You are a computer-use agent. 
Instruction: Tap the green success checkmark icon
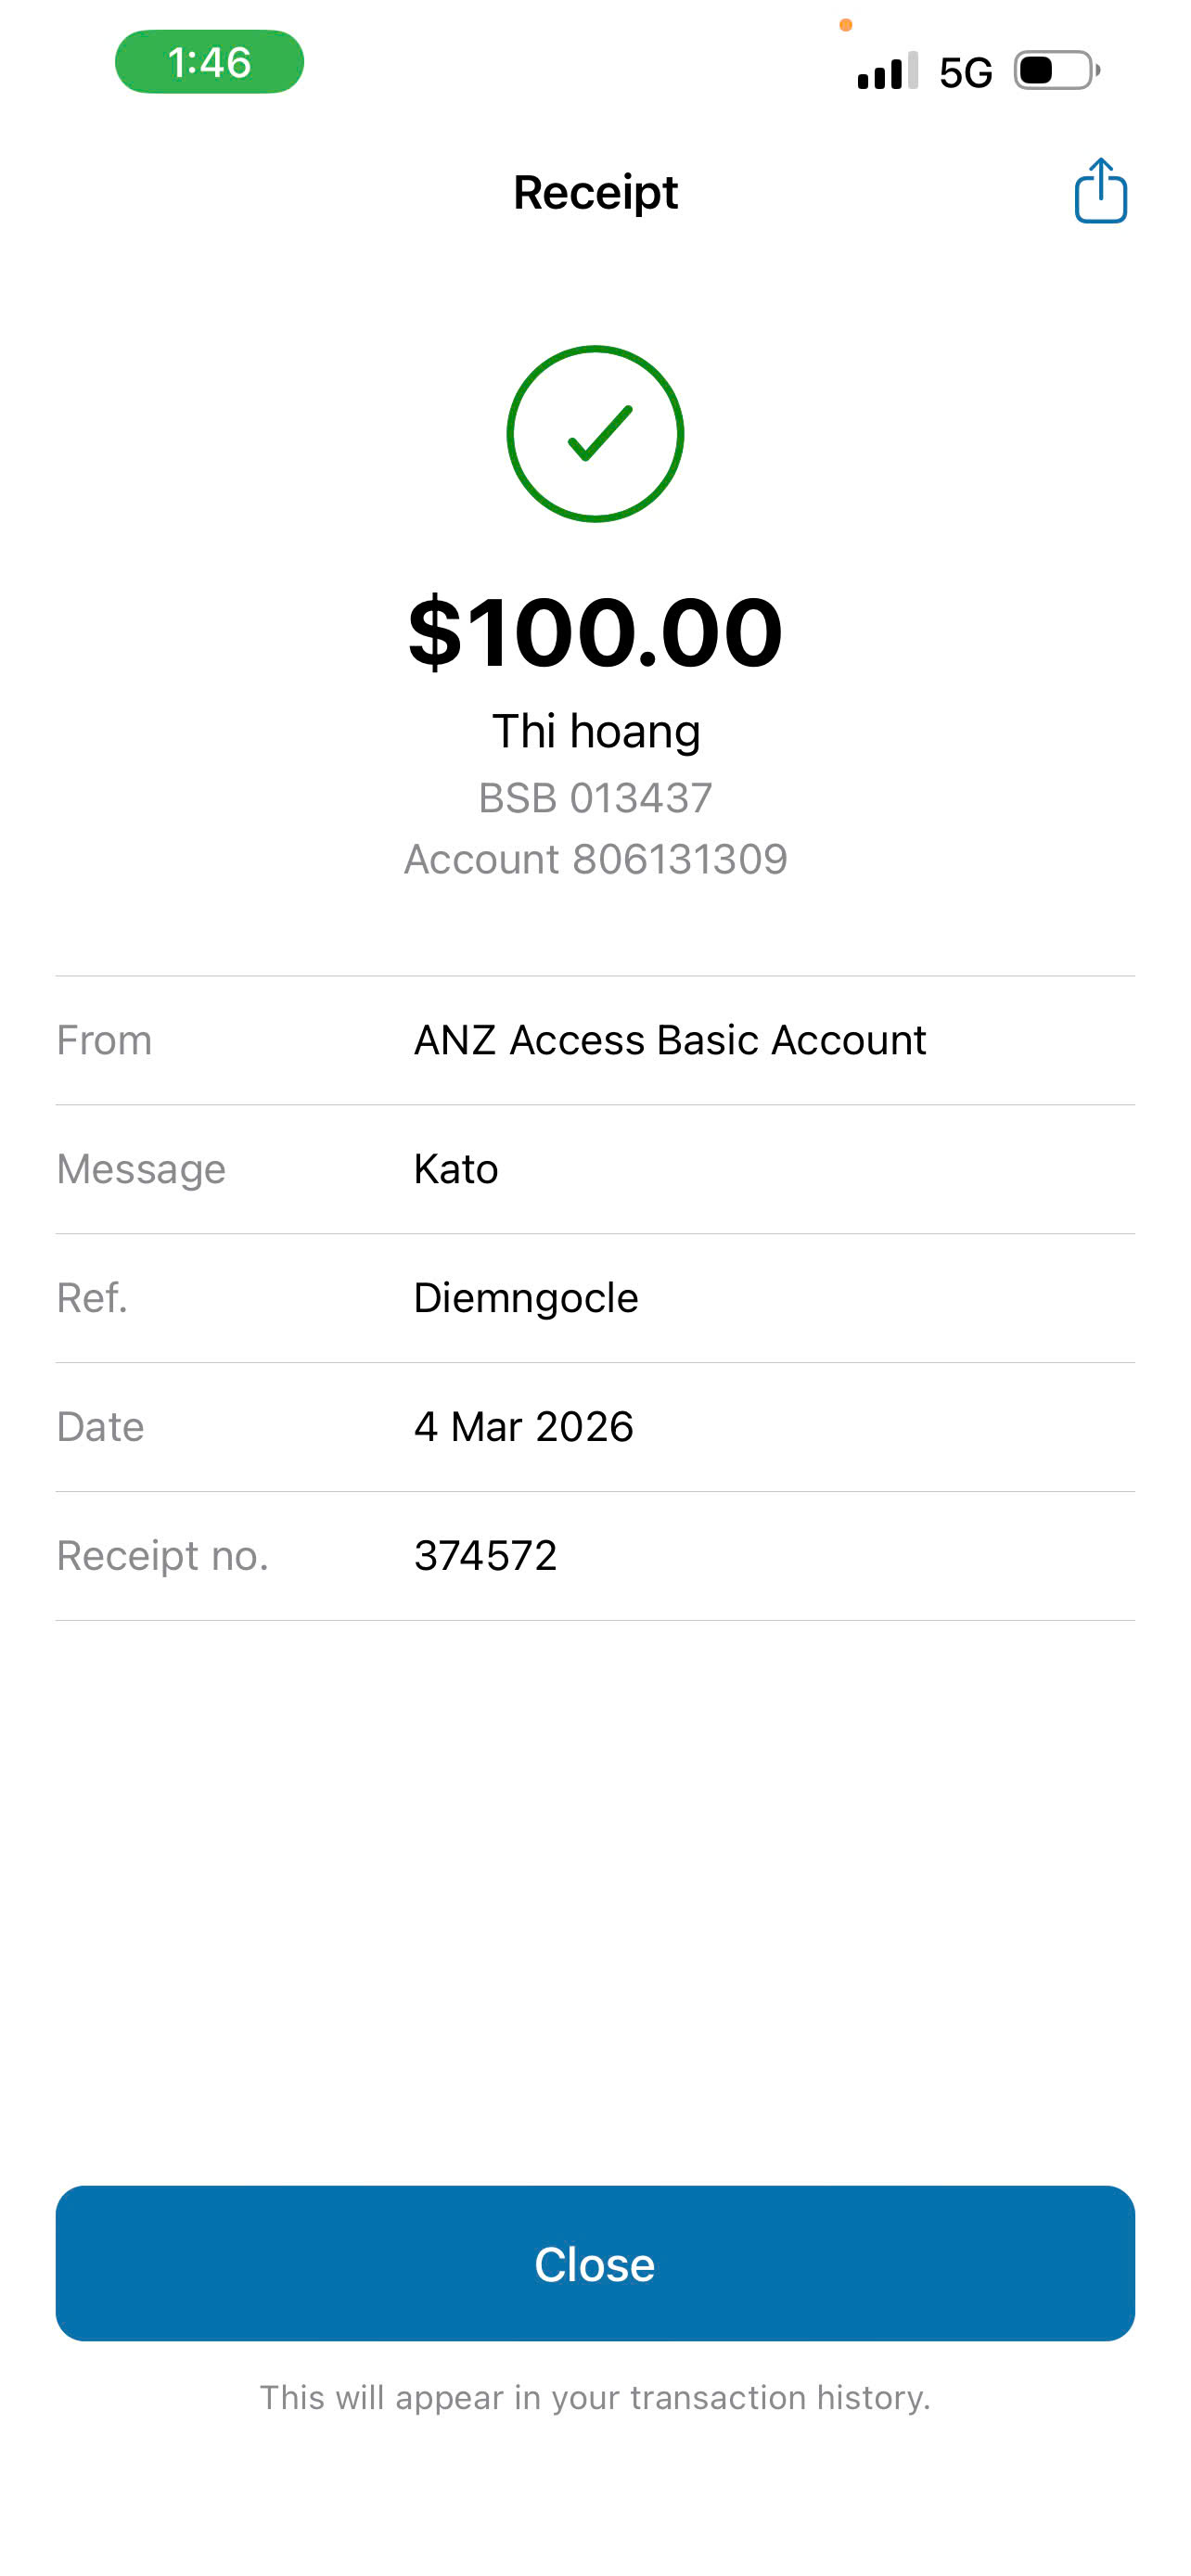click(595, 434)
